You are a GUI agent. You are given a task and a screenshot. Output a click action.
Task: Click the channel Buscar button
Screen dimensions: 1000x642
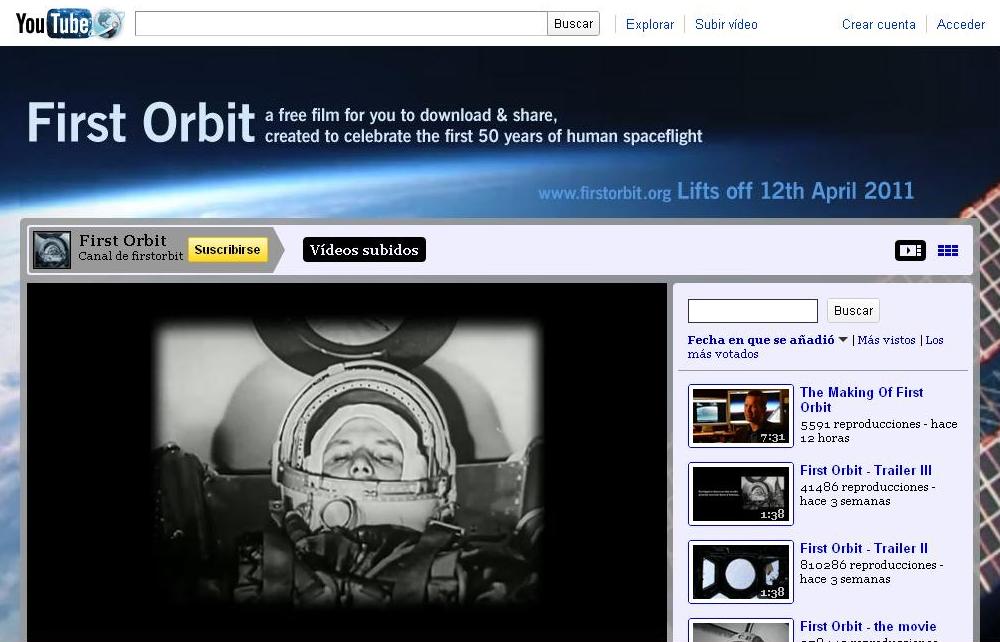(853, 310)
